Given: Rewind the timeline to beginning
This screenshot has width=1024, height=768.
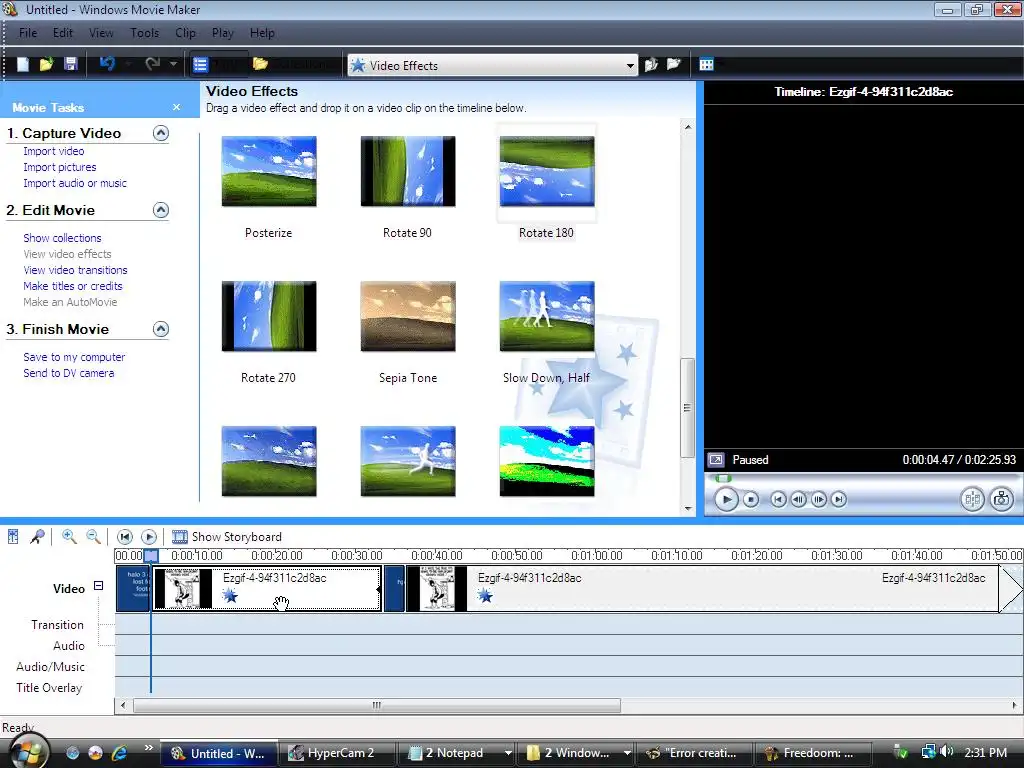Looking at the screenshot, I should point(125,537).
